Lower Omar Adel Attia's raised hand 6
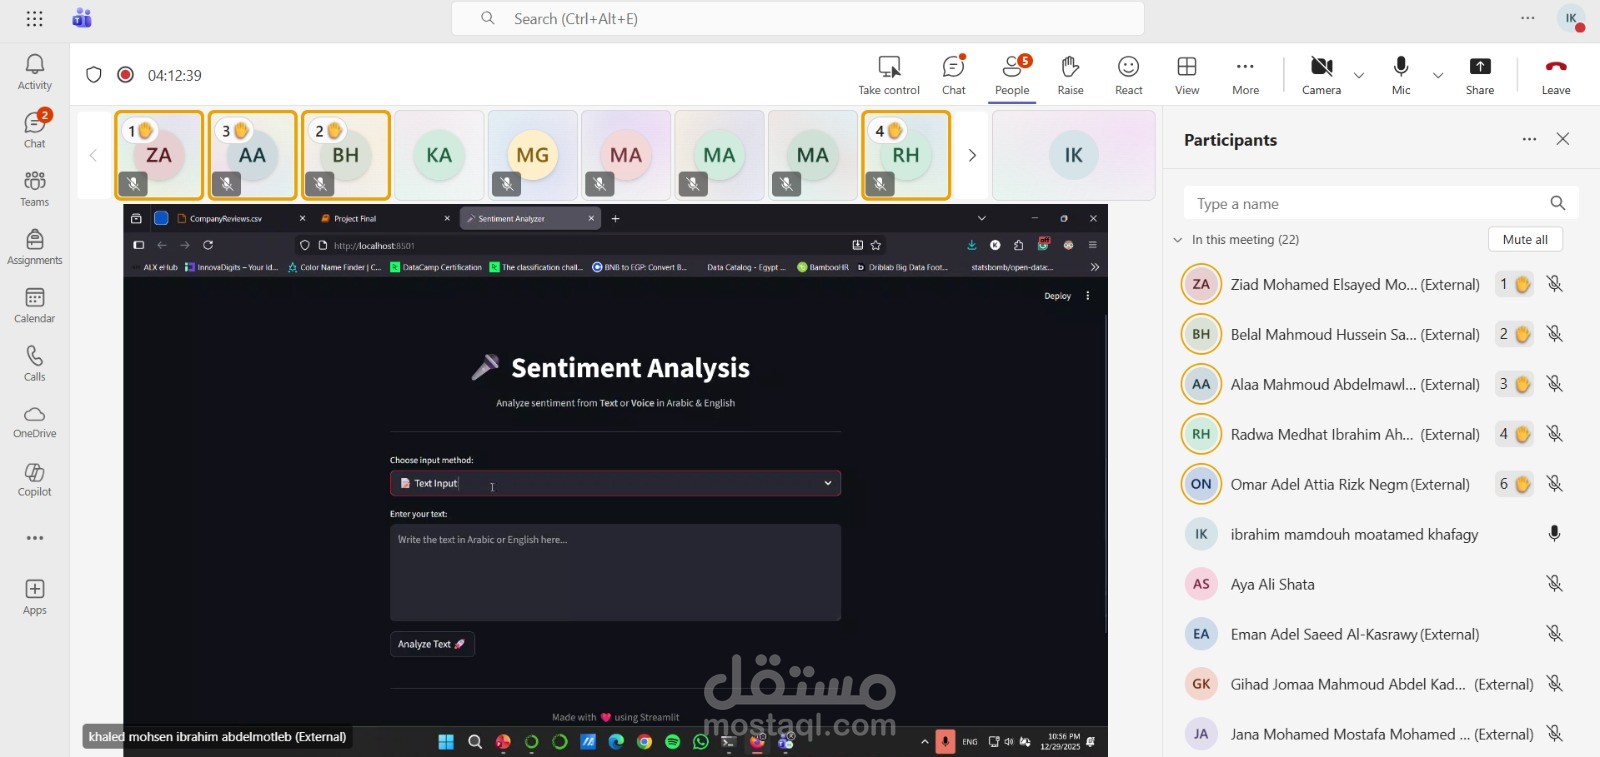1600x757 pixels. tap(1514, 484)
